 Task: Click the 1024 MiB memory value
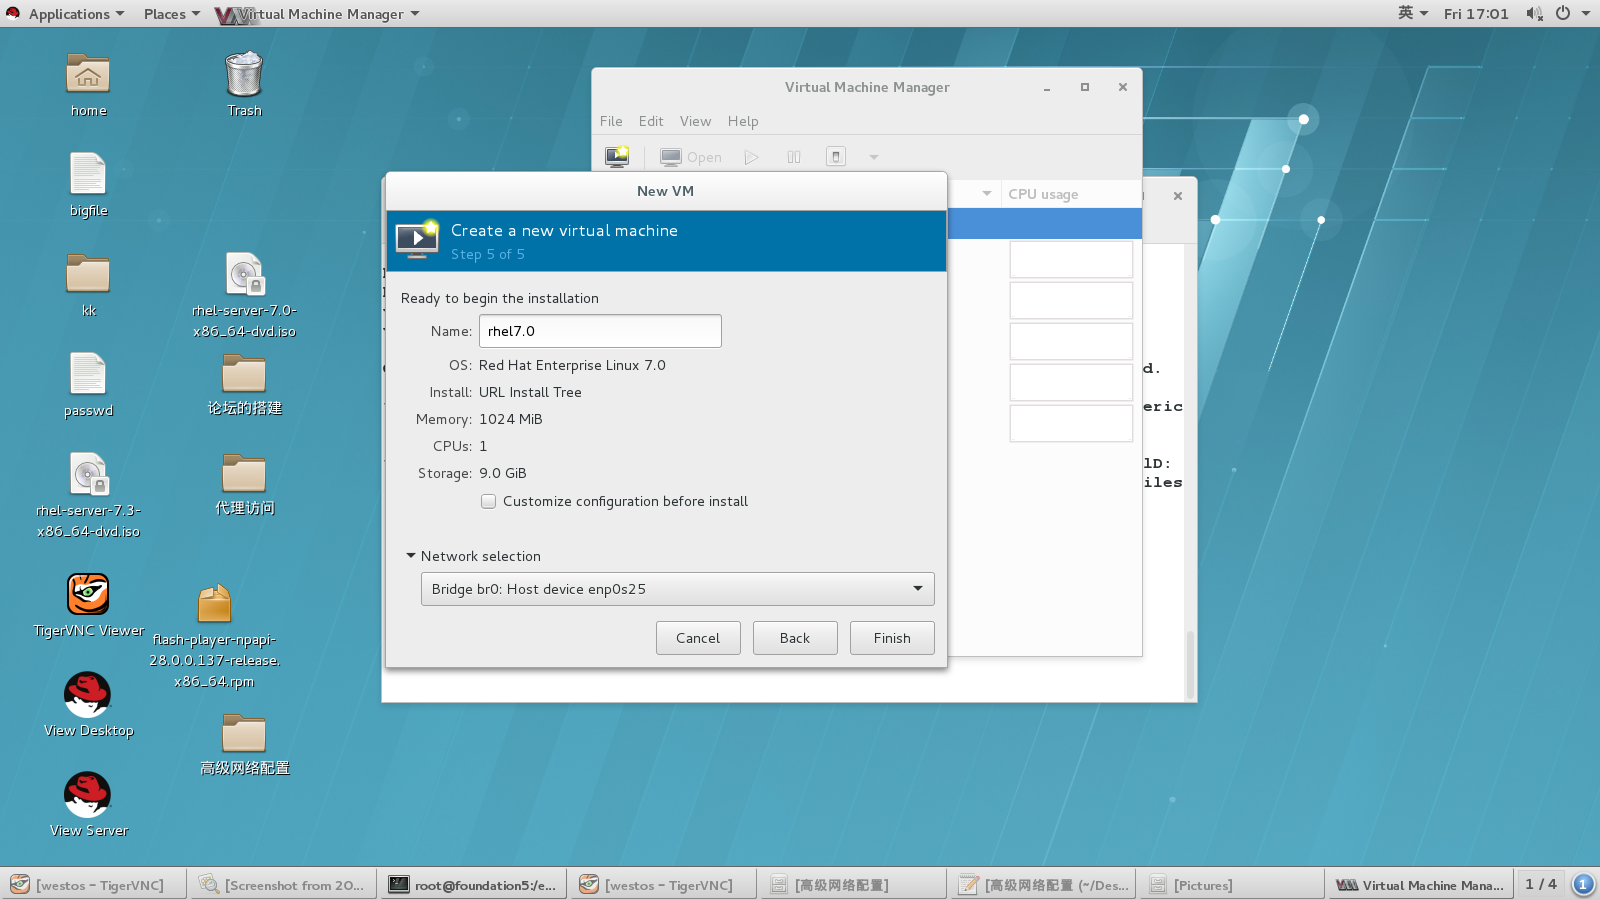510,419
